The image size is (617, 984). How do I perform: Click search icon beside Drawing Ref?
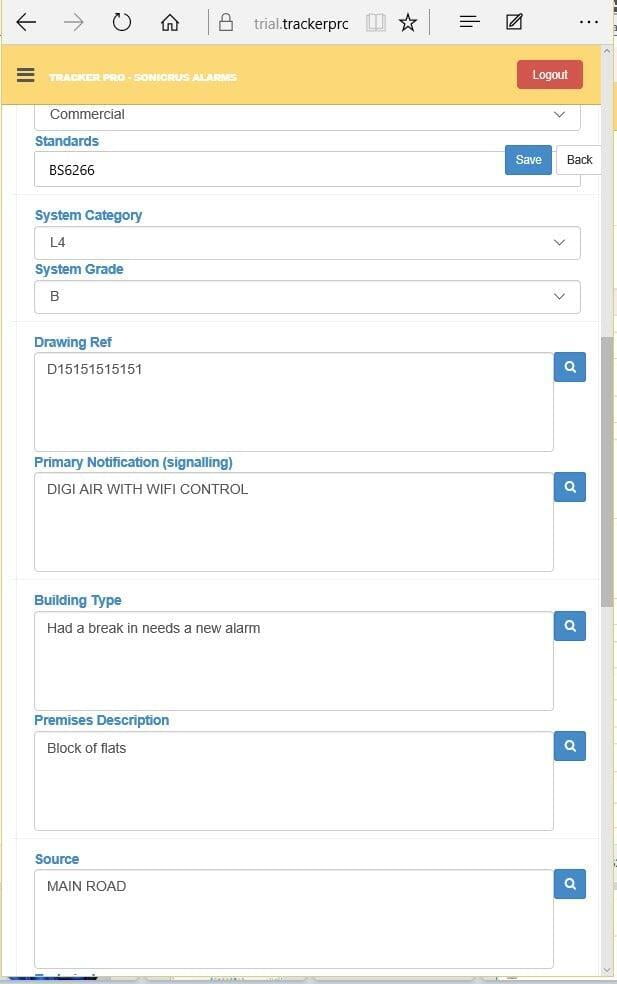tap(570, 367)
